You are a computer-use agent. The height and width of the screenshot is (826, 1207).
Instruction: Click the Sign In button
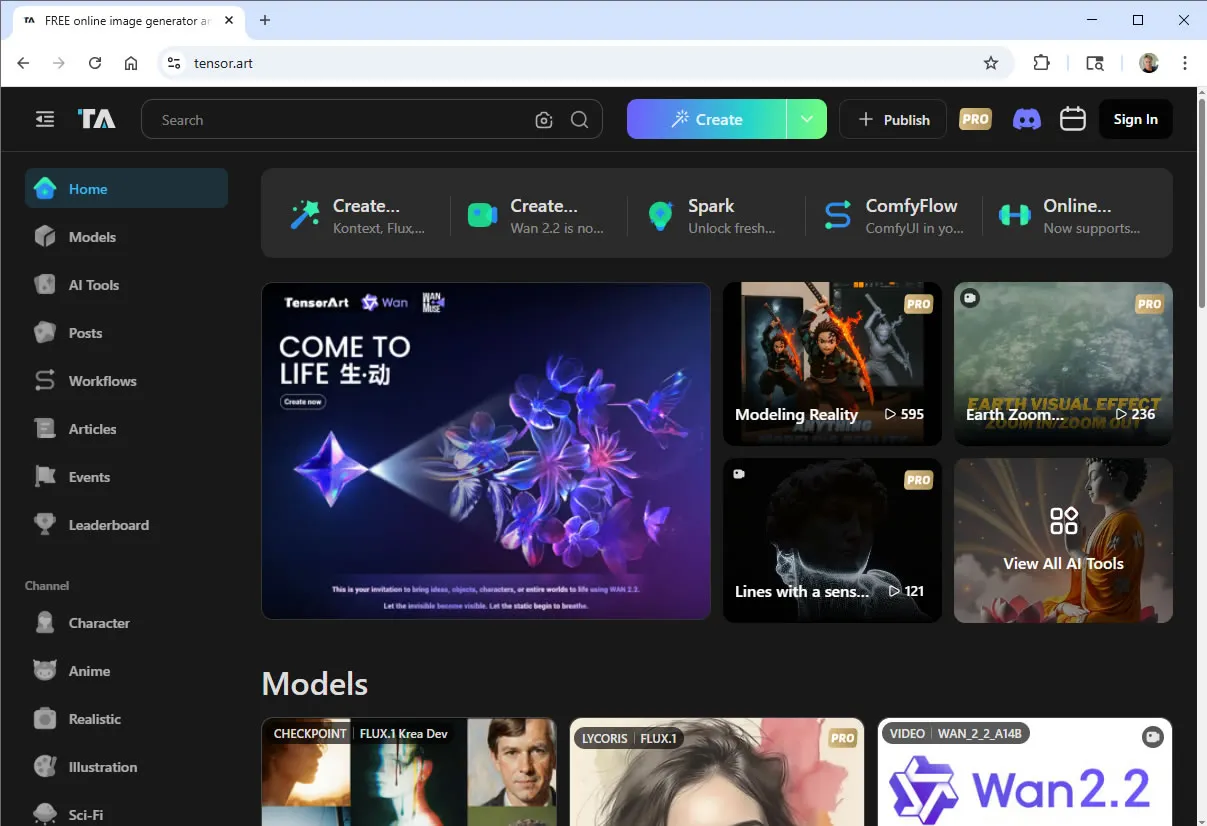[1136, 119]
